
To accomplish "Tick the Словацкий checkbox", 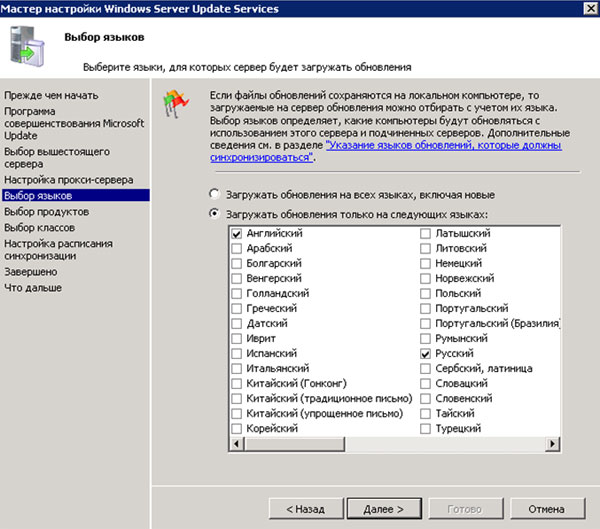I will 425,384.
